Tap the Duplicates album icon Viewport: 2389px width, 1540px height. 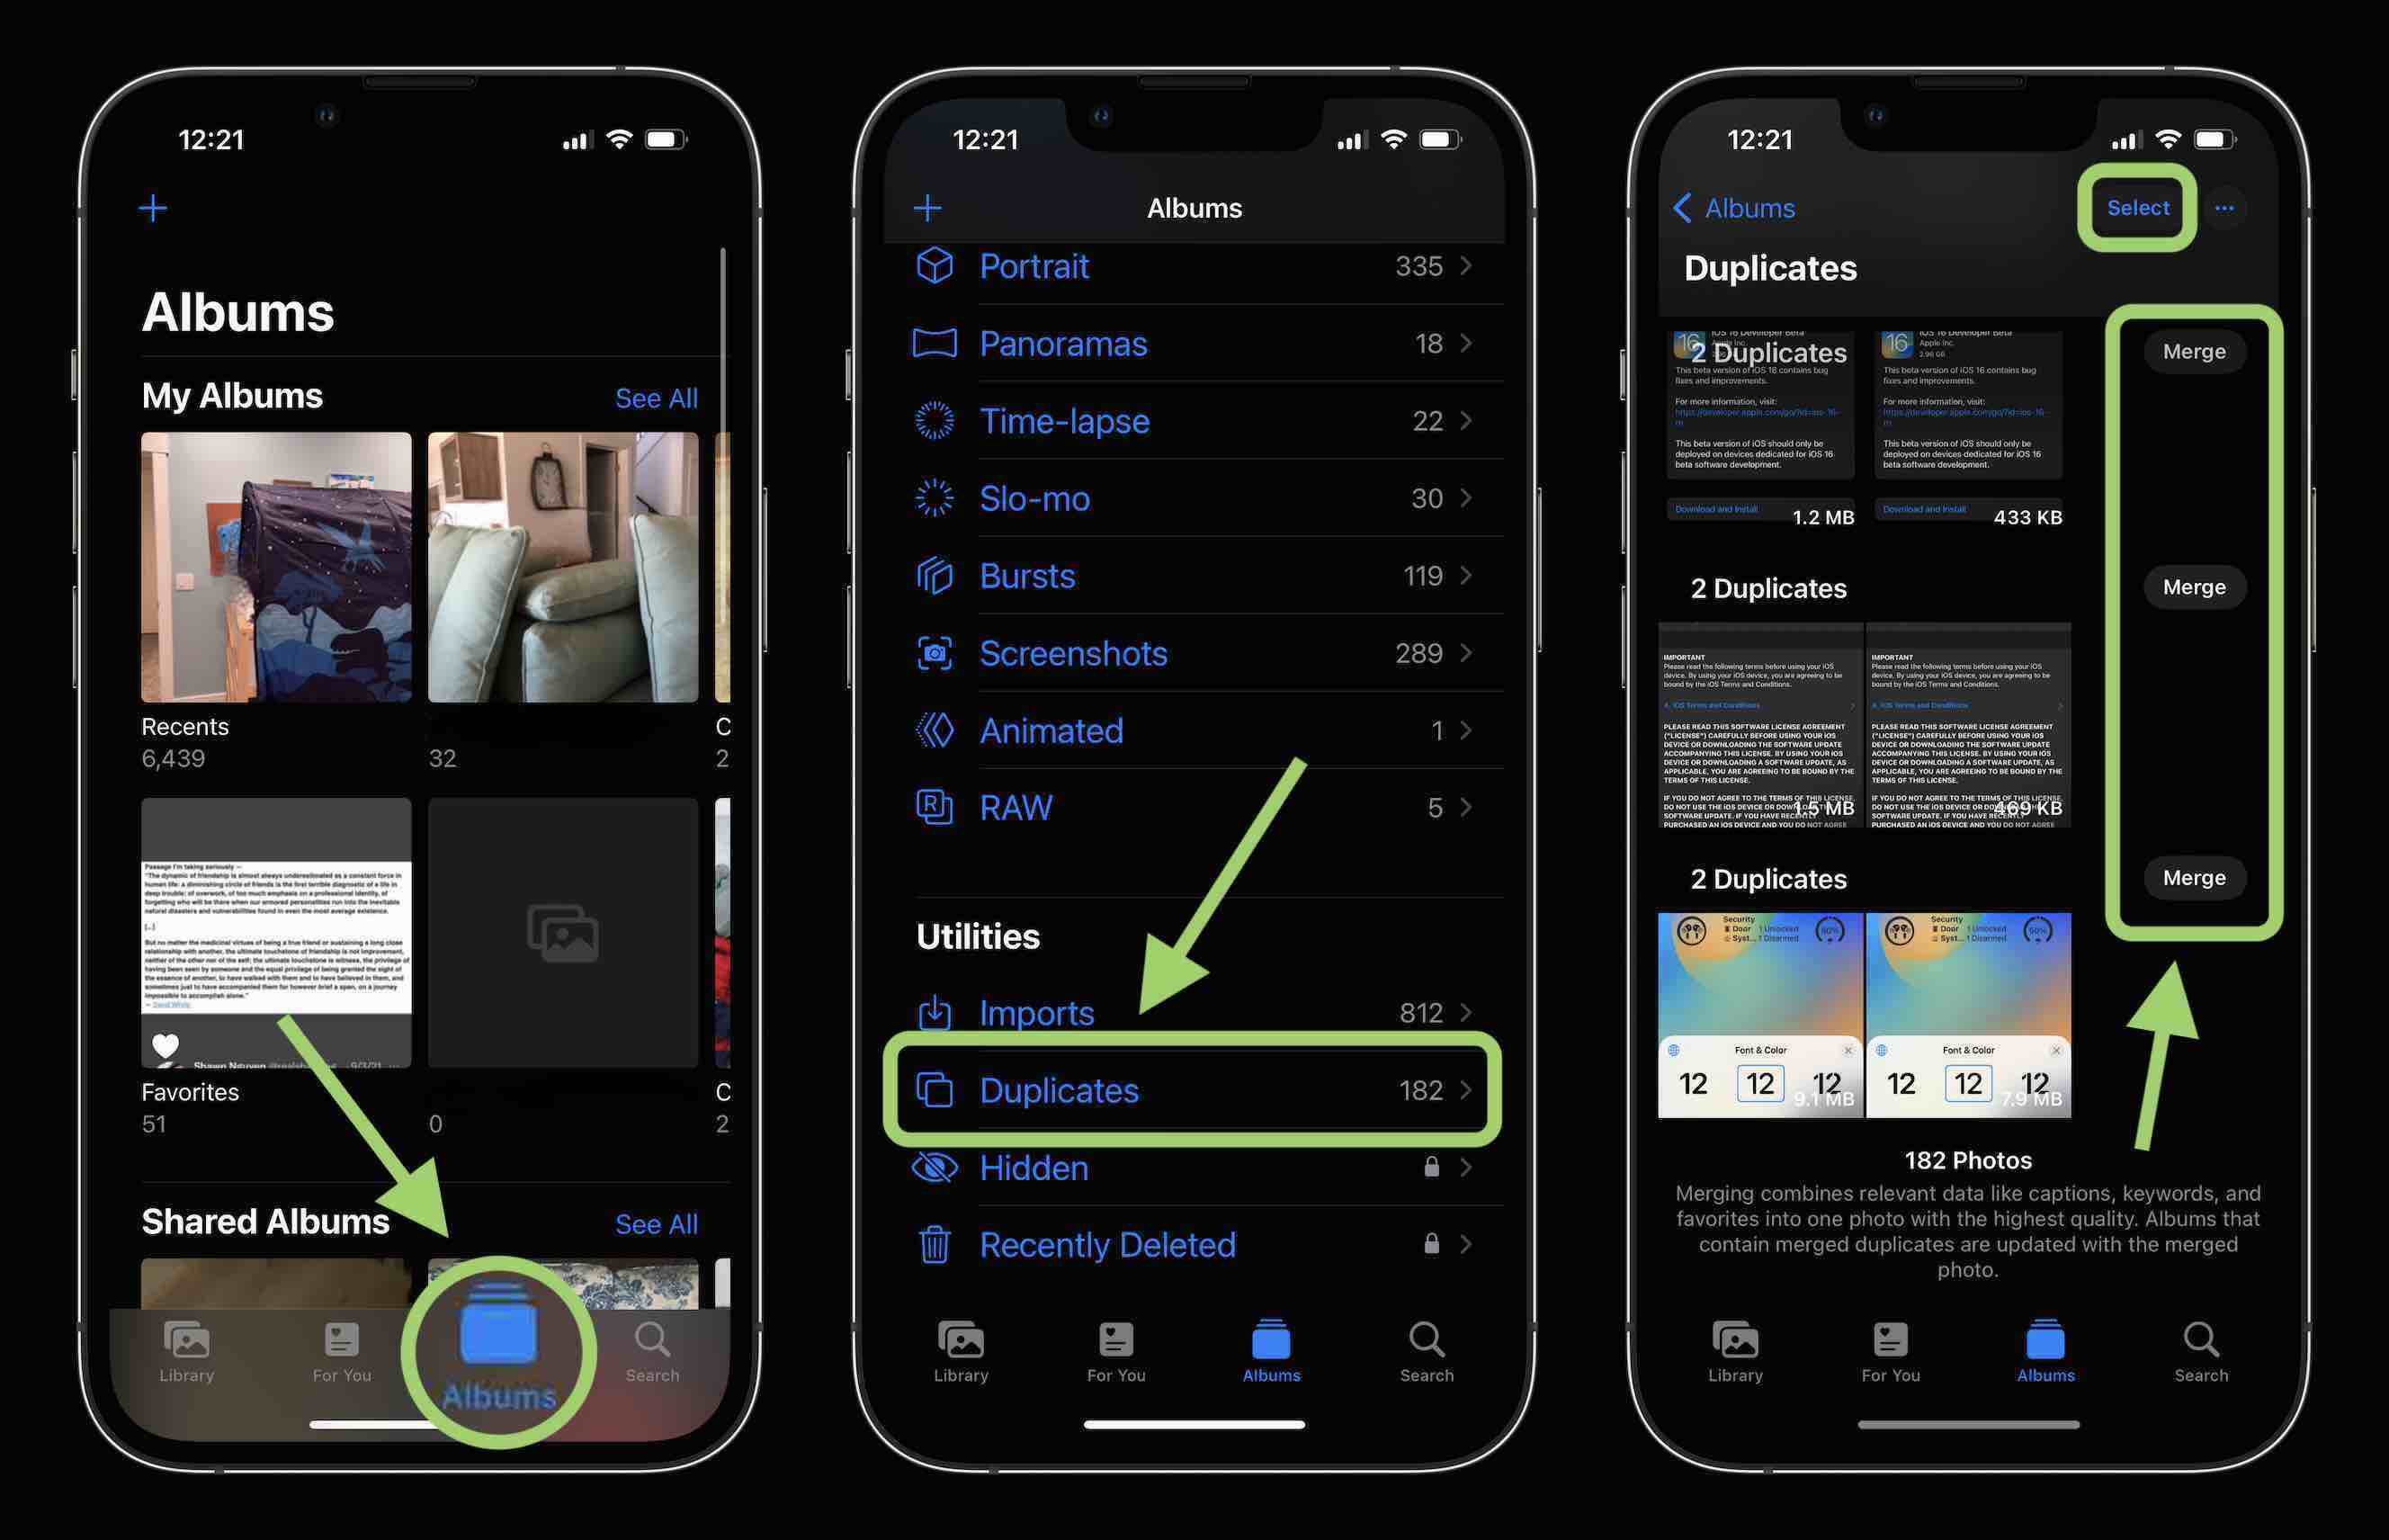tap(934, 1088)
